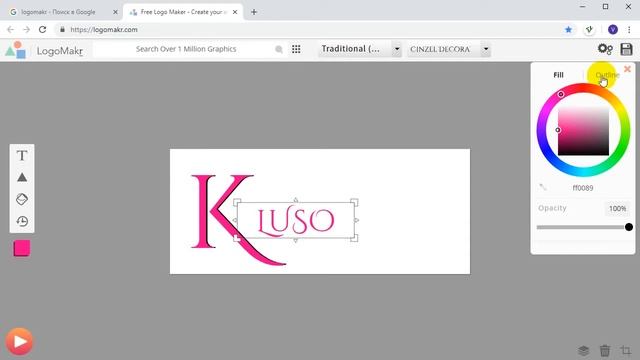Click the ff0089 hex color field
Viewport: 640px width, 360px height.
[x=583, y=188]
